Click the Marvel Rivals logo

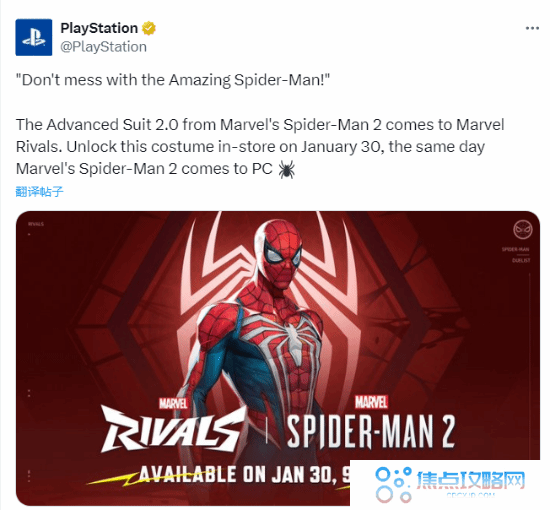point(174,424)
